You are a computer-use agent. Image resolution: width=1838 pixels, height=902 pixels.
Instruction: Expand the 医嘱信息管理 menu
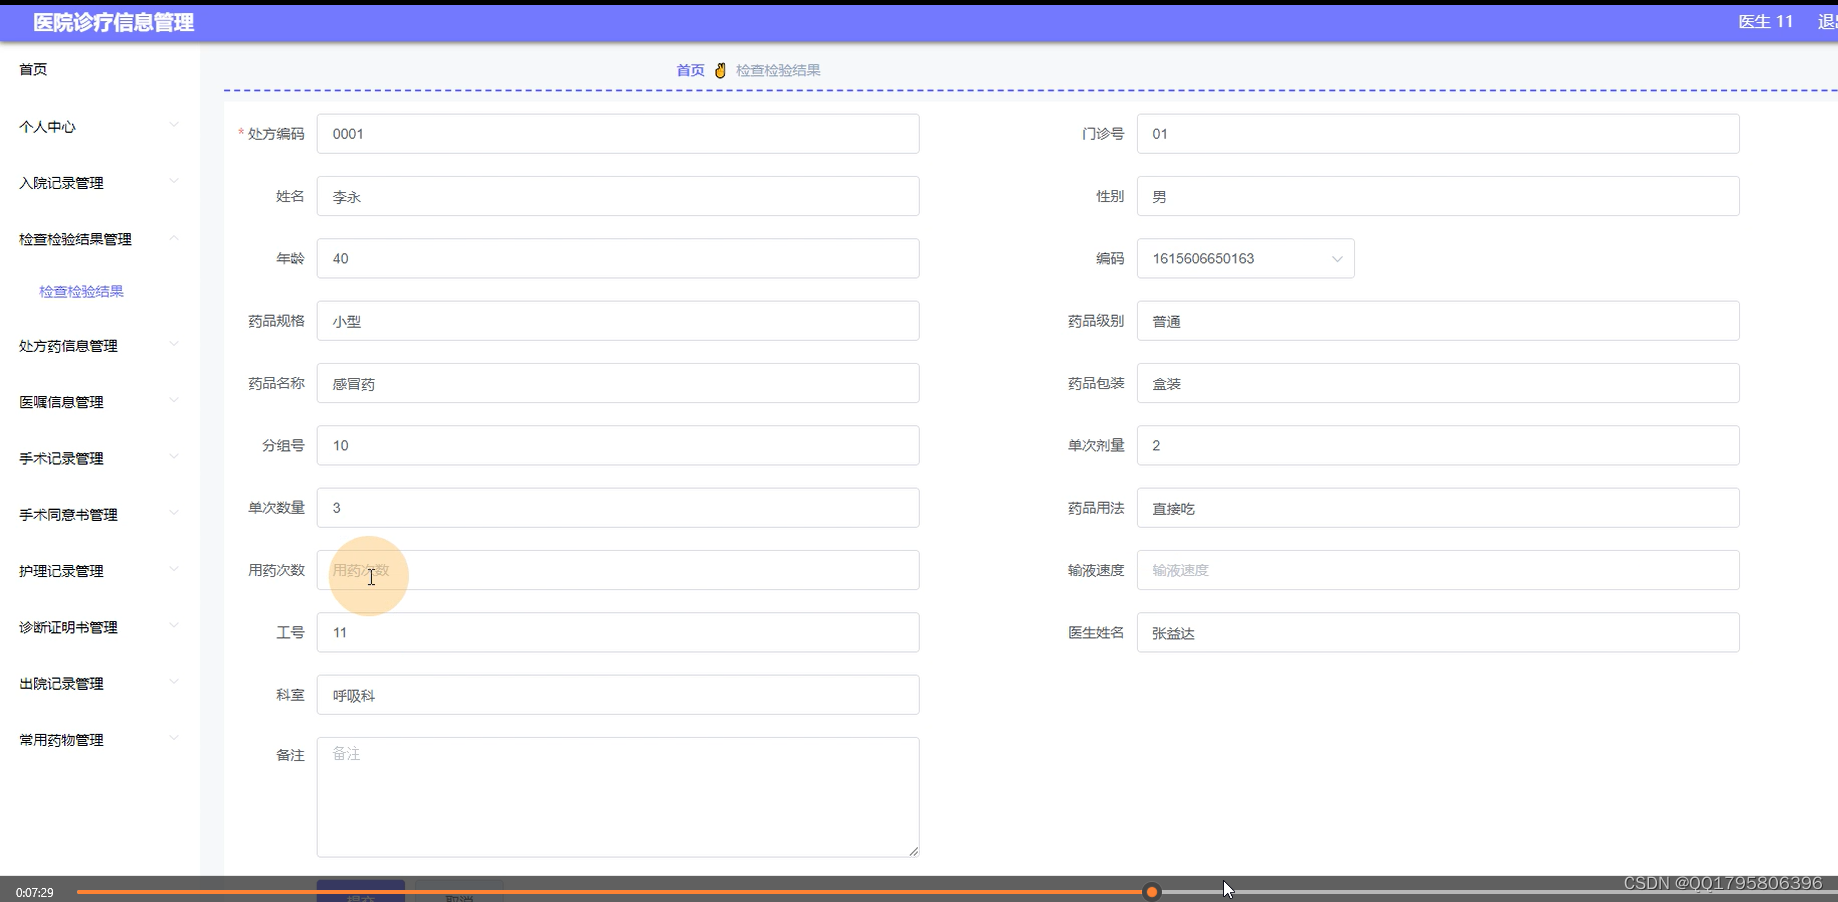tap(99, 401)
